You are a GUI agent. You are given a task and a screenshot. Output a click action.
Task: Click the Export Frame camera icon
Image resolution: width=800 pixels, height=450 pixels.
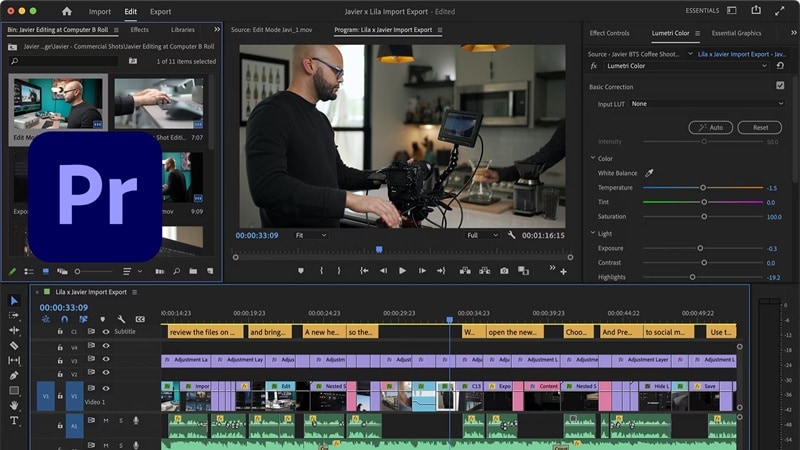[x=504, y=271]
